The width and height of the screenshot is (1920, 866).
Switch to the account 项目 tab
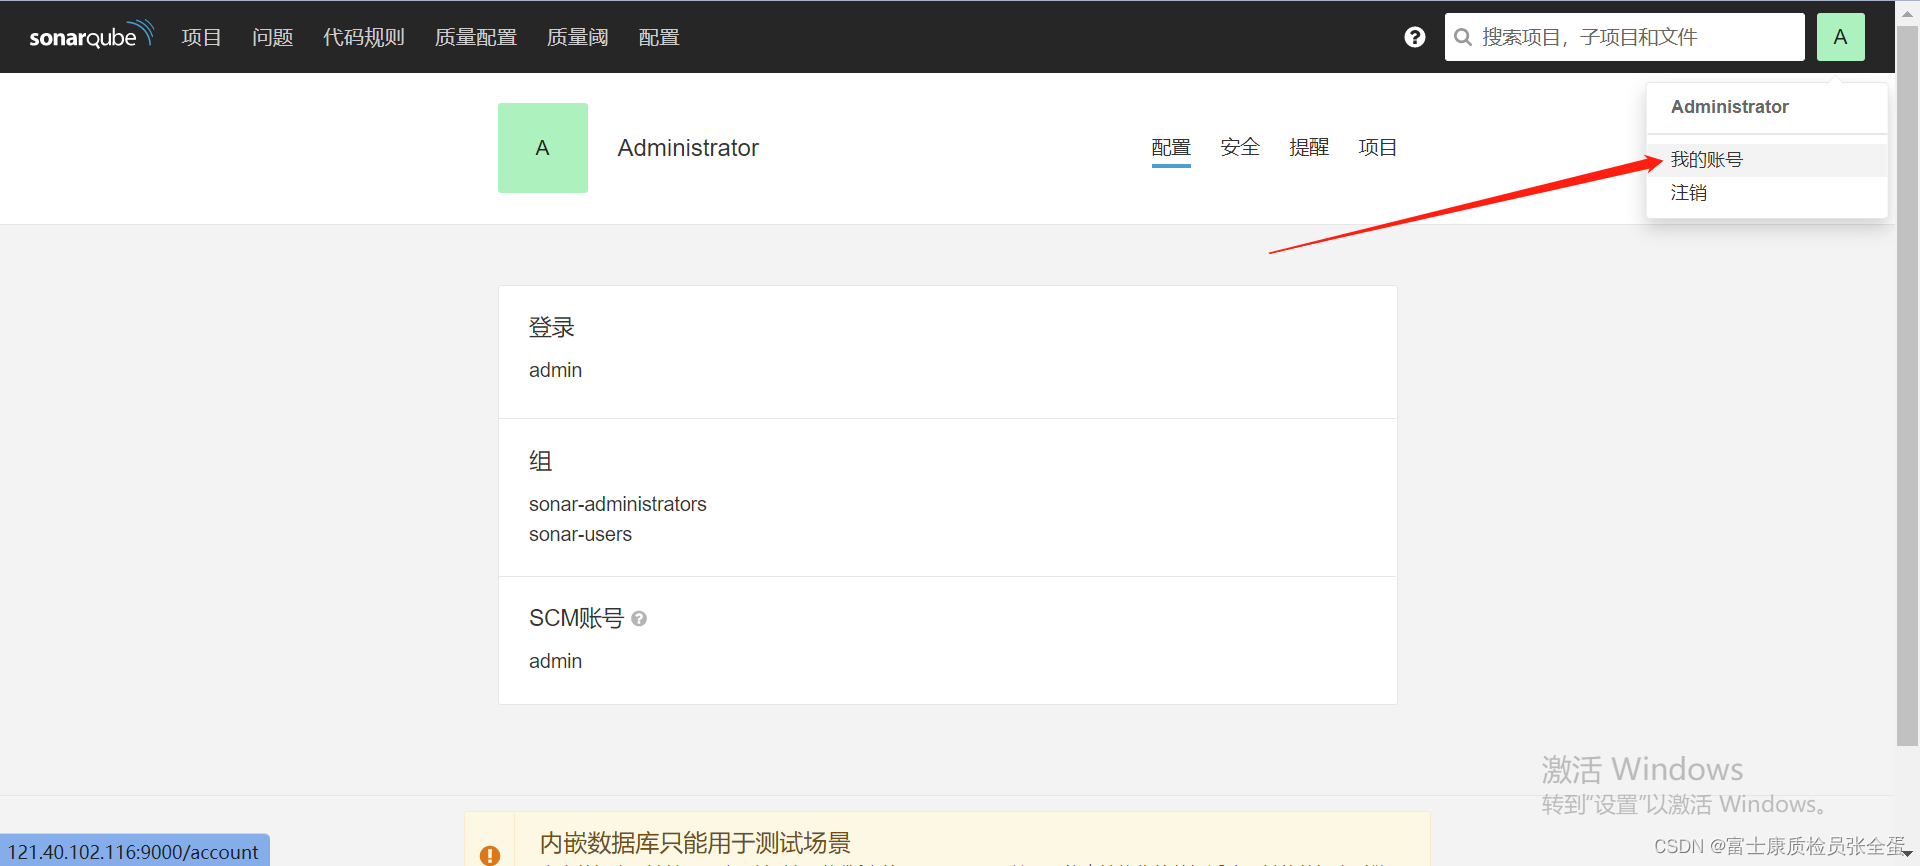tap(1378, 148)
